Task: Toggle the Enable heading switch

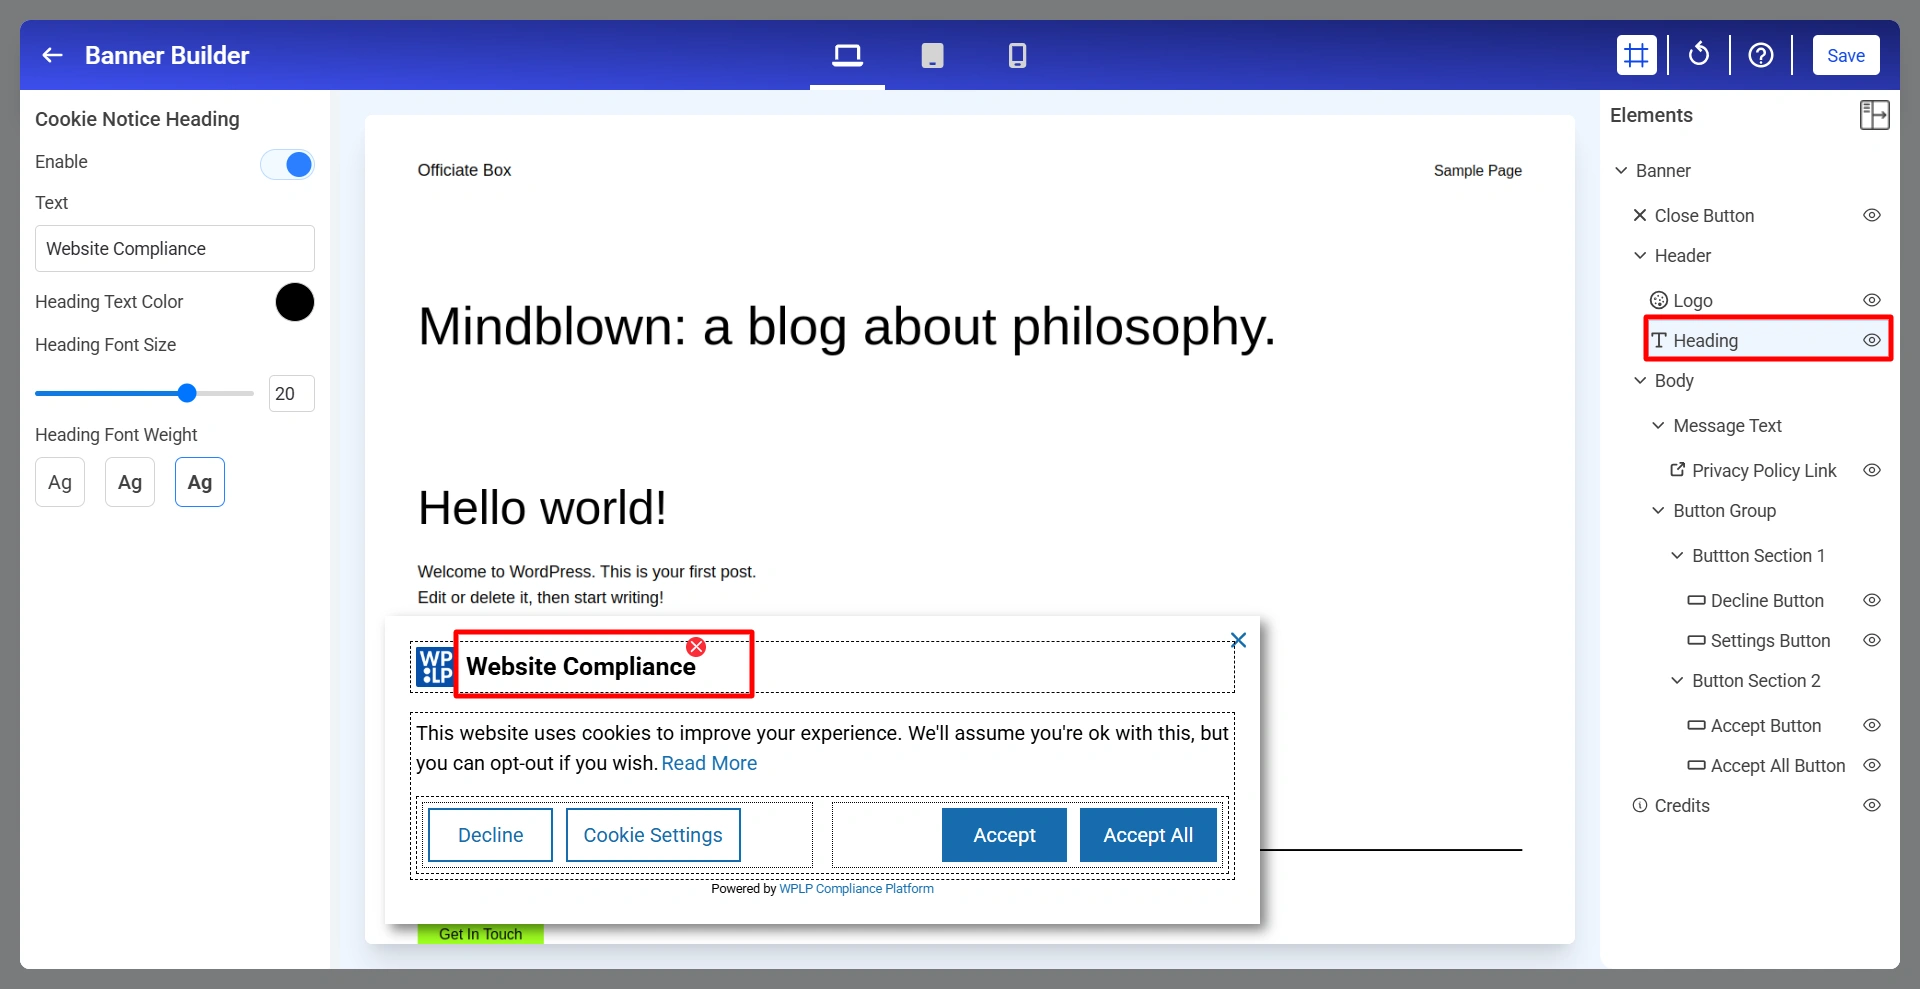Action: [x=287, y=164]
